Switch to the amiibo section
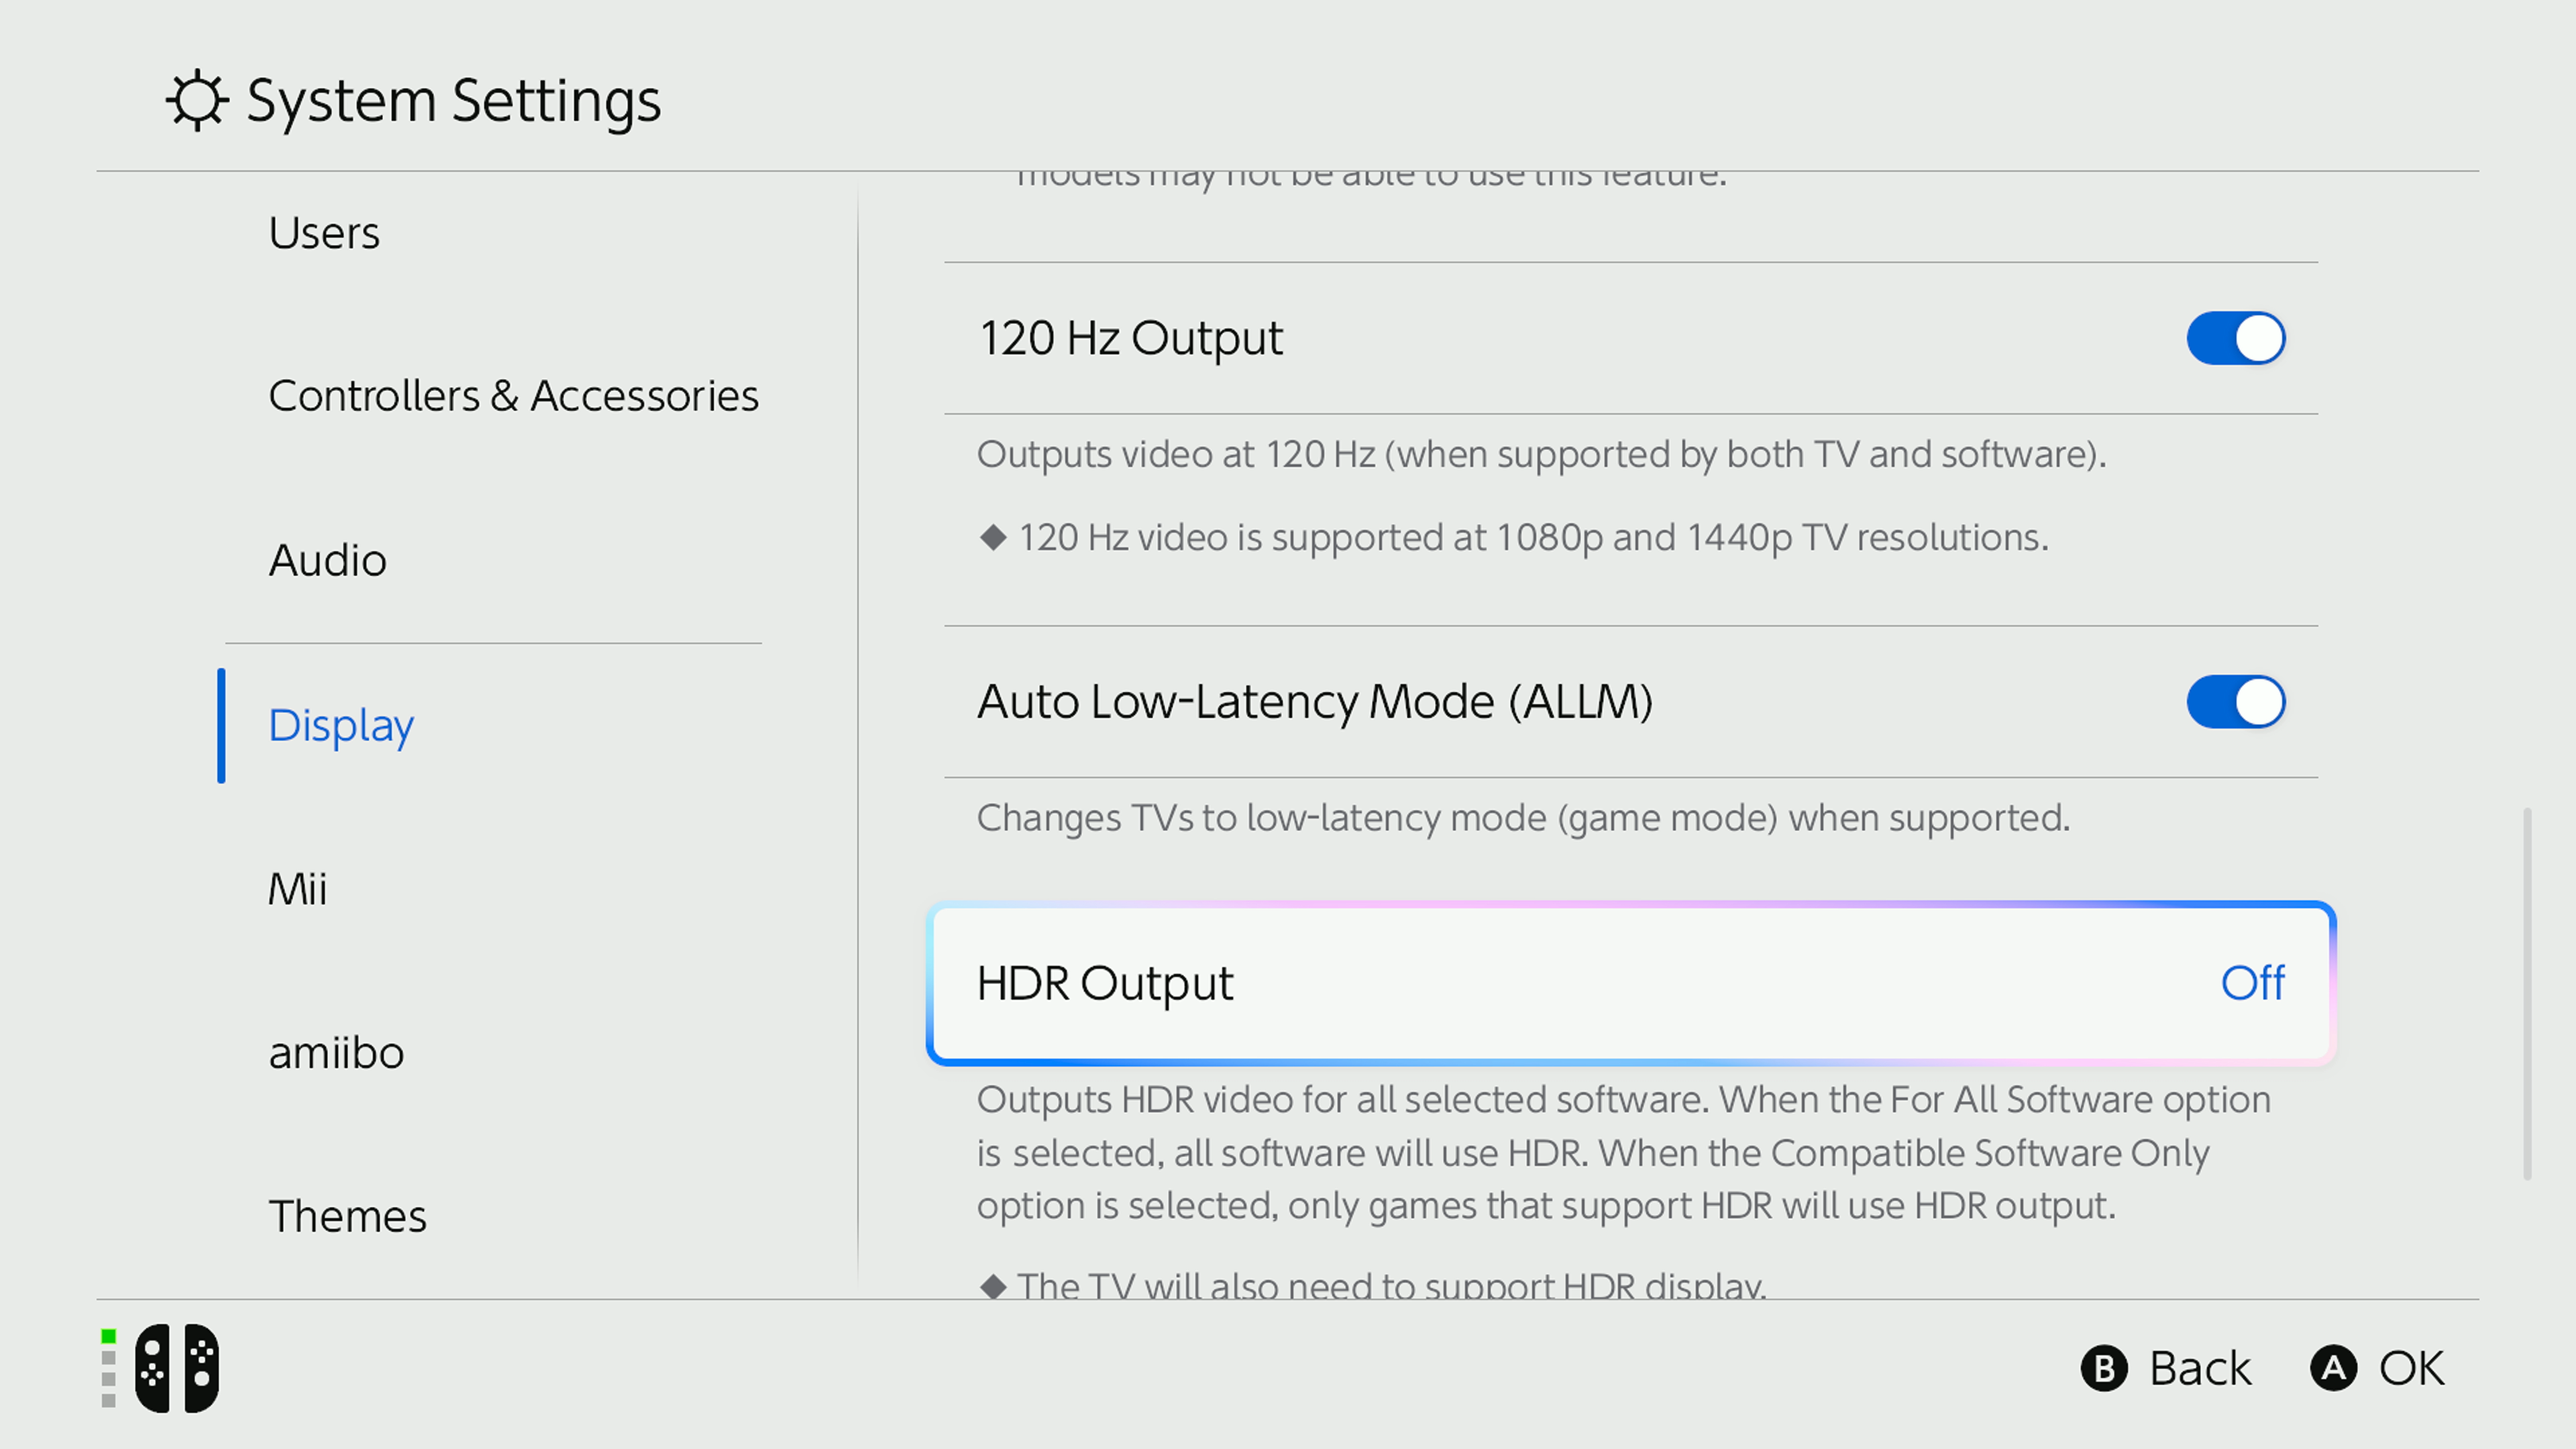The image size is (2576, 1449). [x=336, y=1053]
